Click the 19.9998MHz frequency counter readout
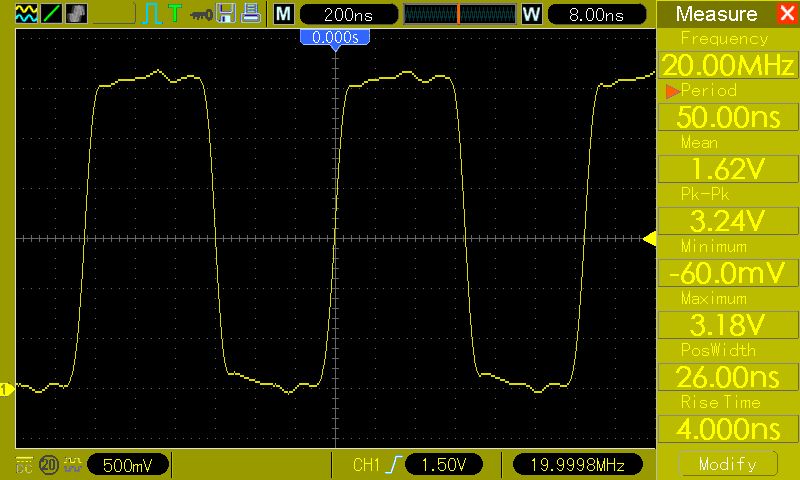The width and height of the screenshot is (800, 480). pyautogui.click(x=578, y=465)
